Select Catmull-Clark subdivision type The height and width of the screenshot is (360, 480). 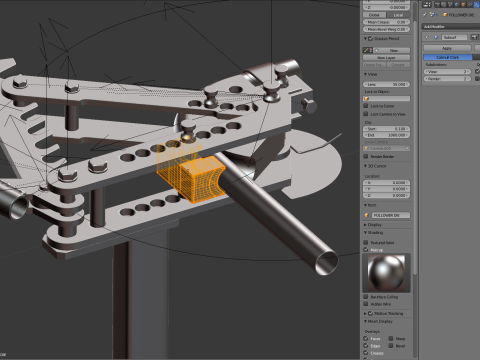pyautogui.click(x=448, y=57)
